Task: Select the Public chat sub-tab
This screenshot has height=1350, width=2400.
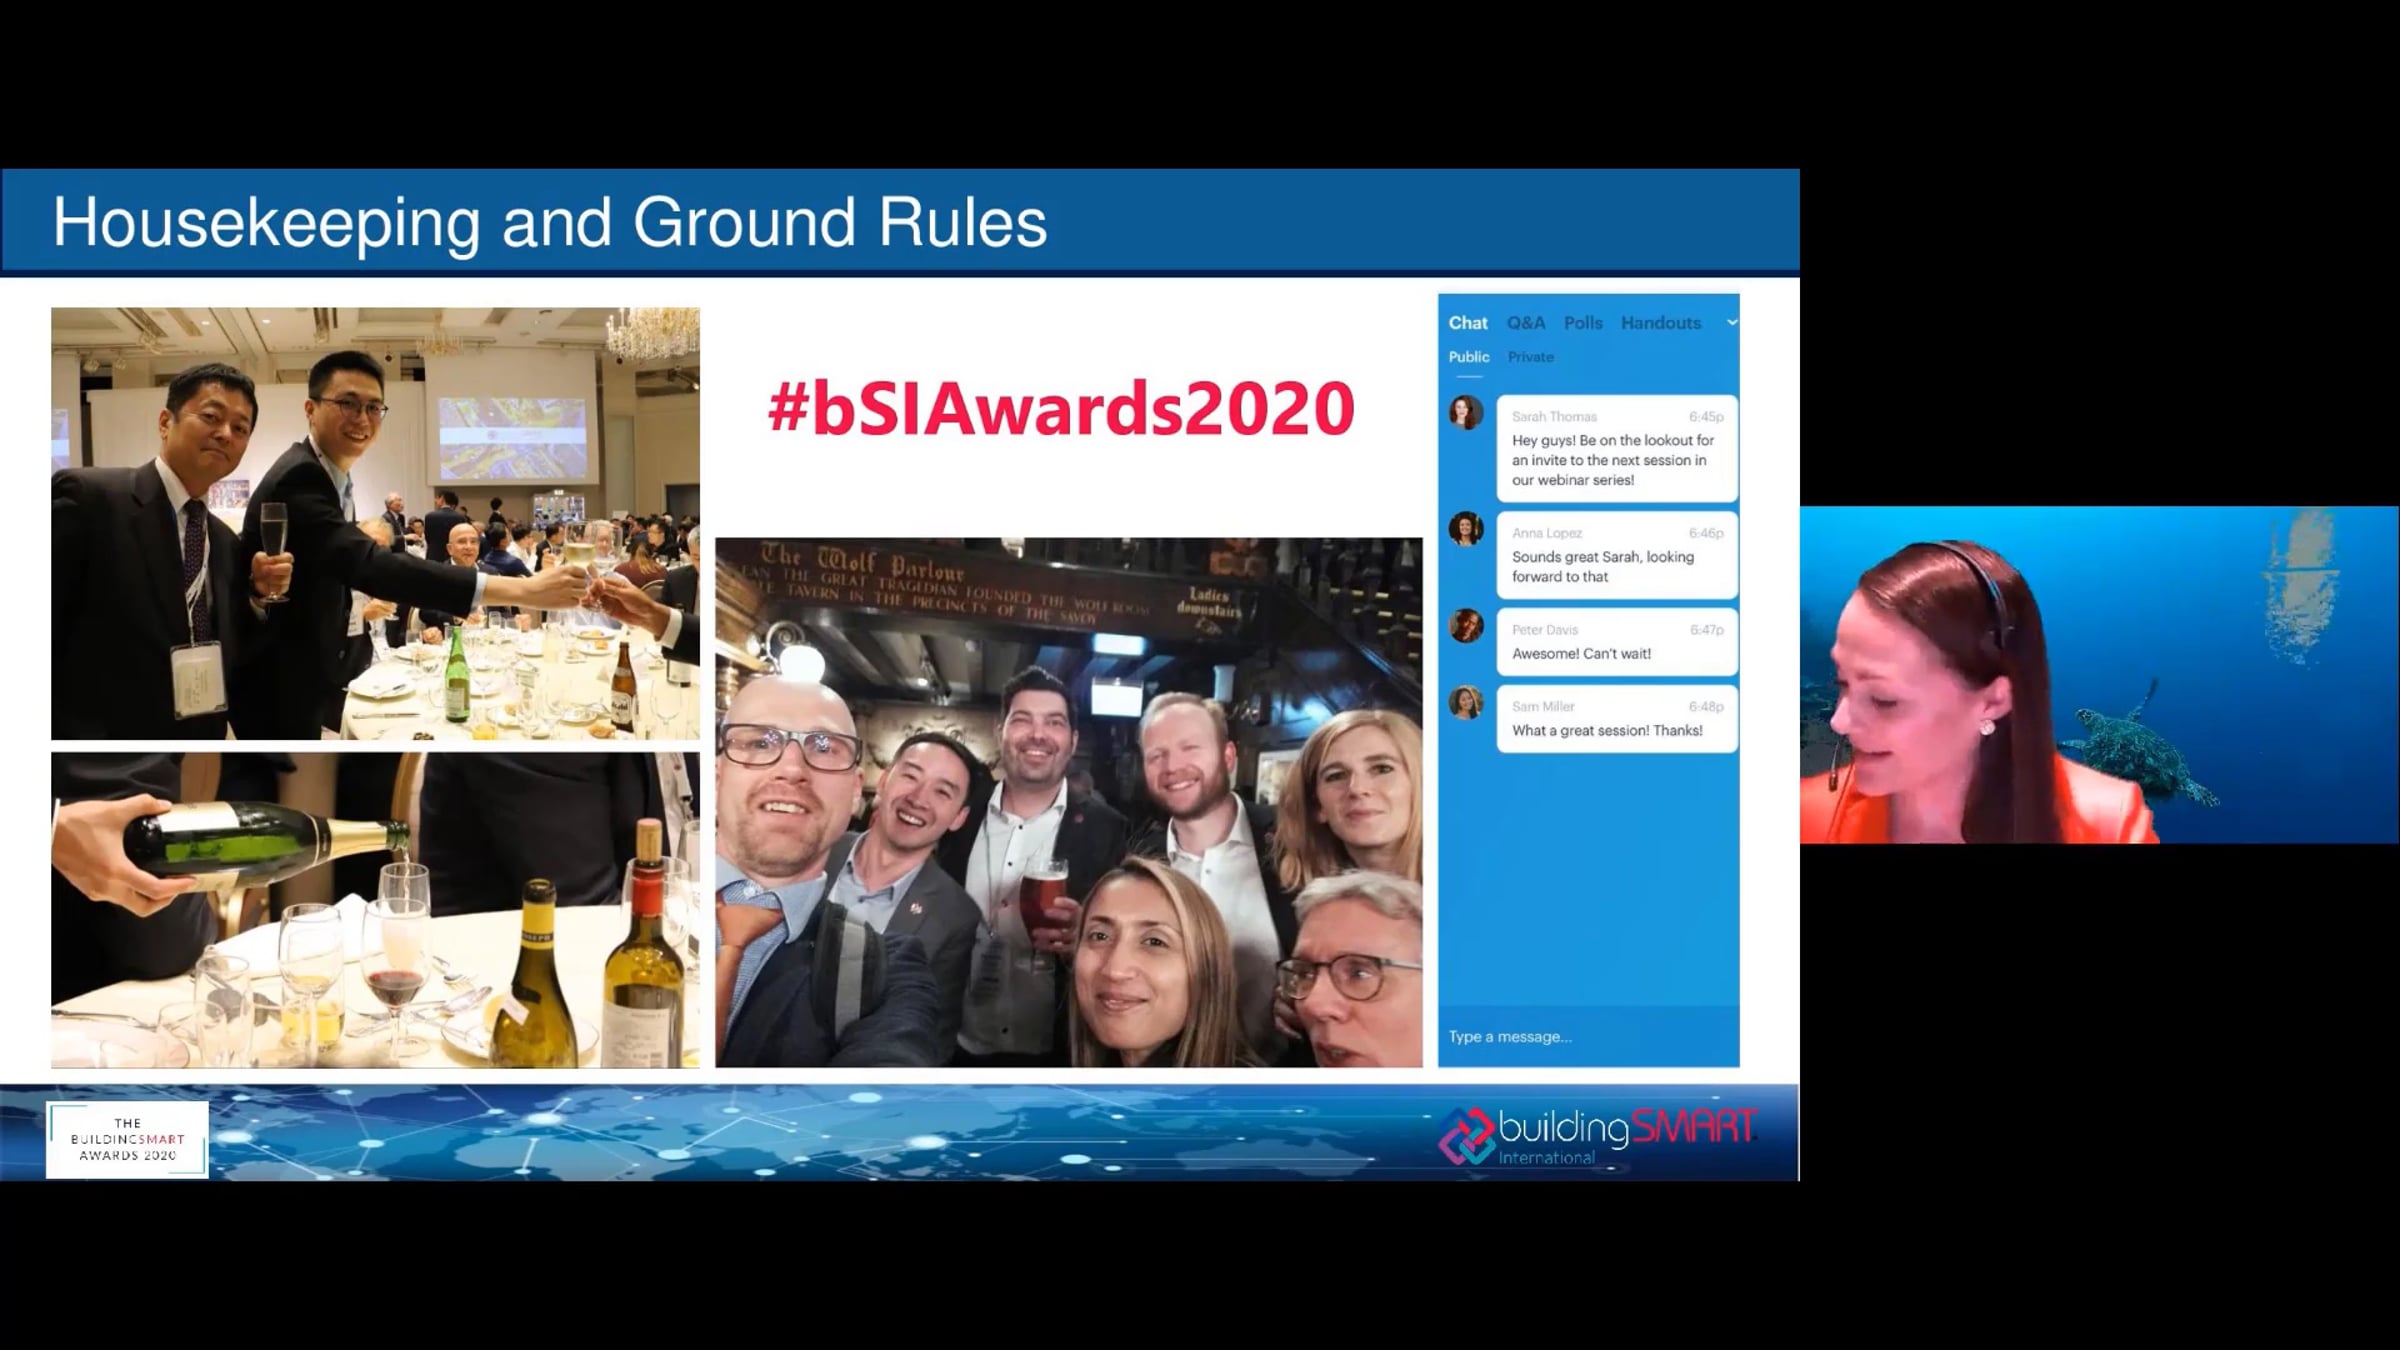Action: pos(1469,357)
